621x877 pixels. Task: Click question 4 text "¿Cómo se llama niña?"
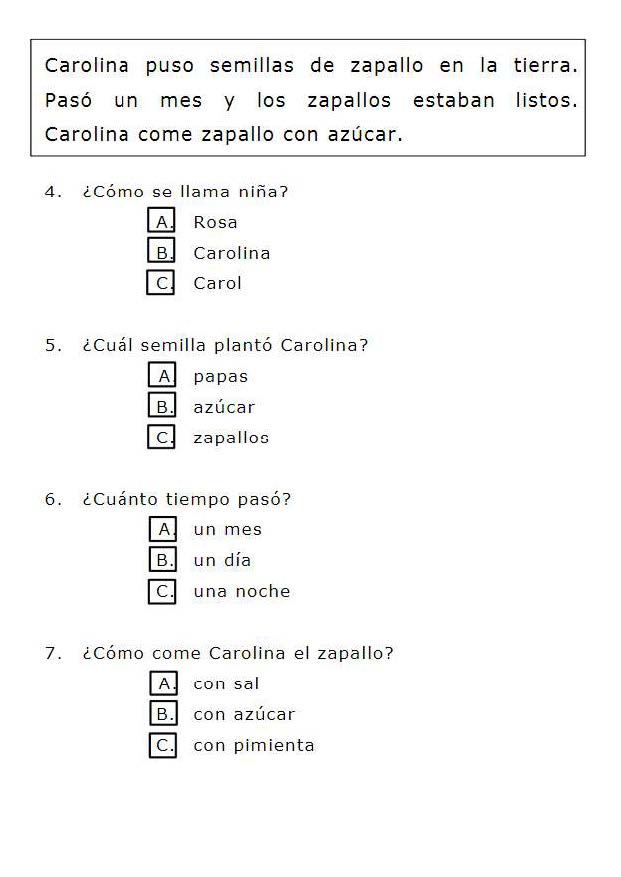185,191
